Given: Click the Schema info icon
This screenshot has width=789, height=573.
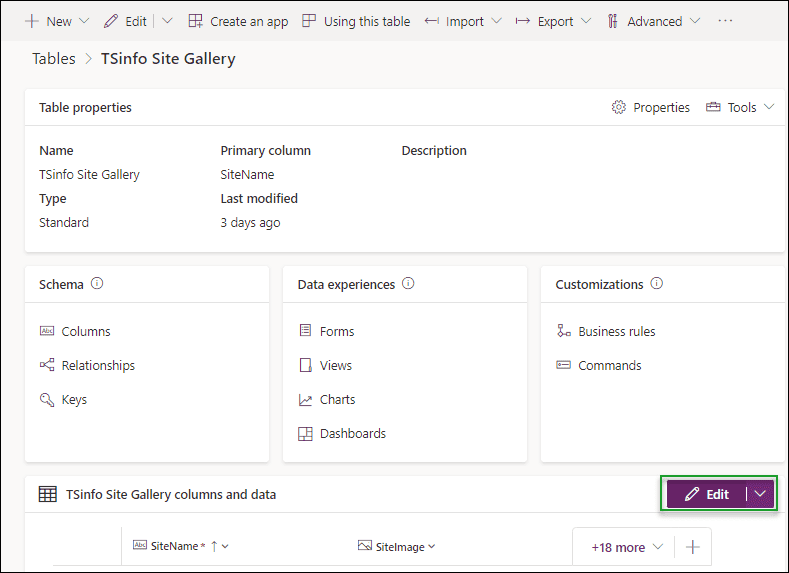Looking at the screenshot, I should [x=97, y=283].
